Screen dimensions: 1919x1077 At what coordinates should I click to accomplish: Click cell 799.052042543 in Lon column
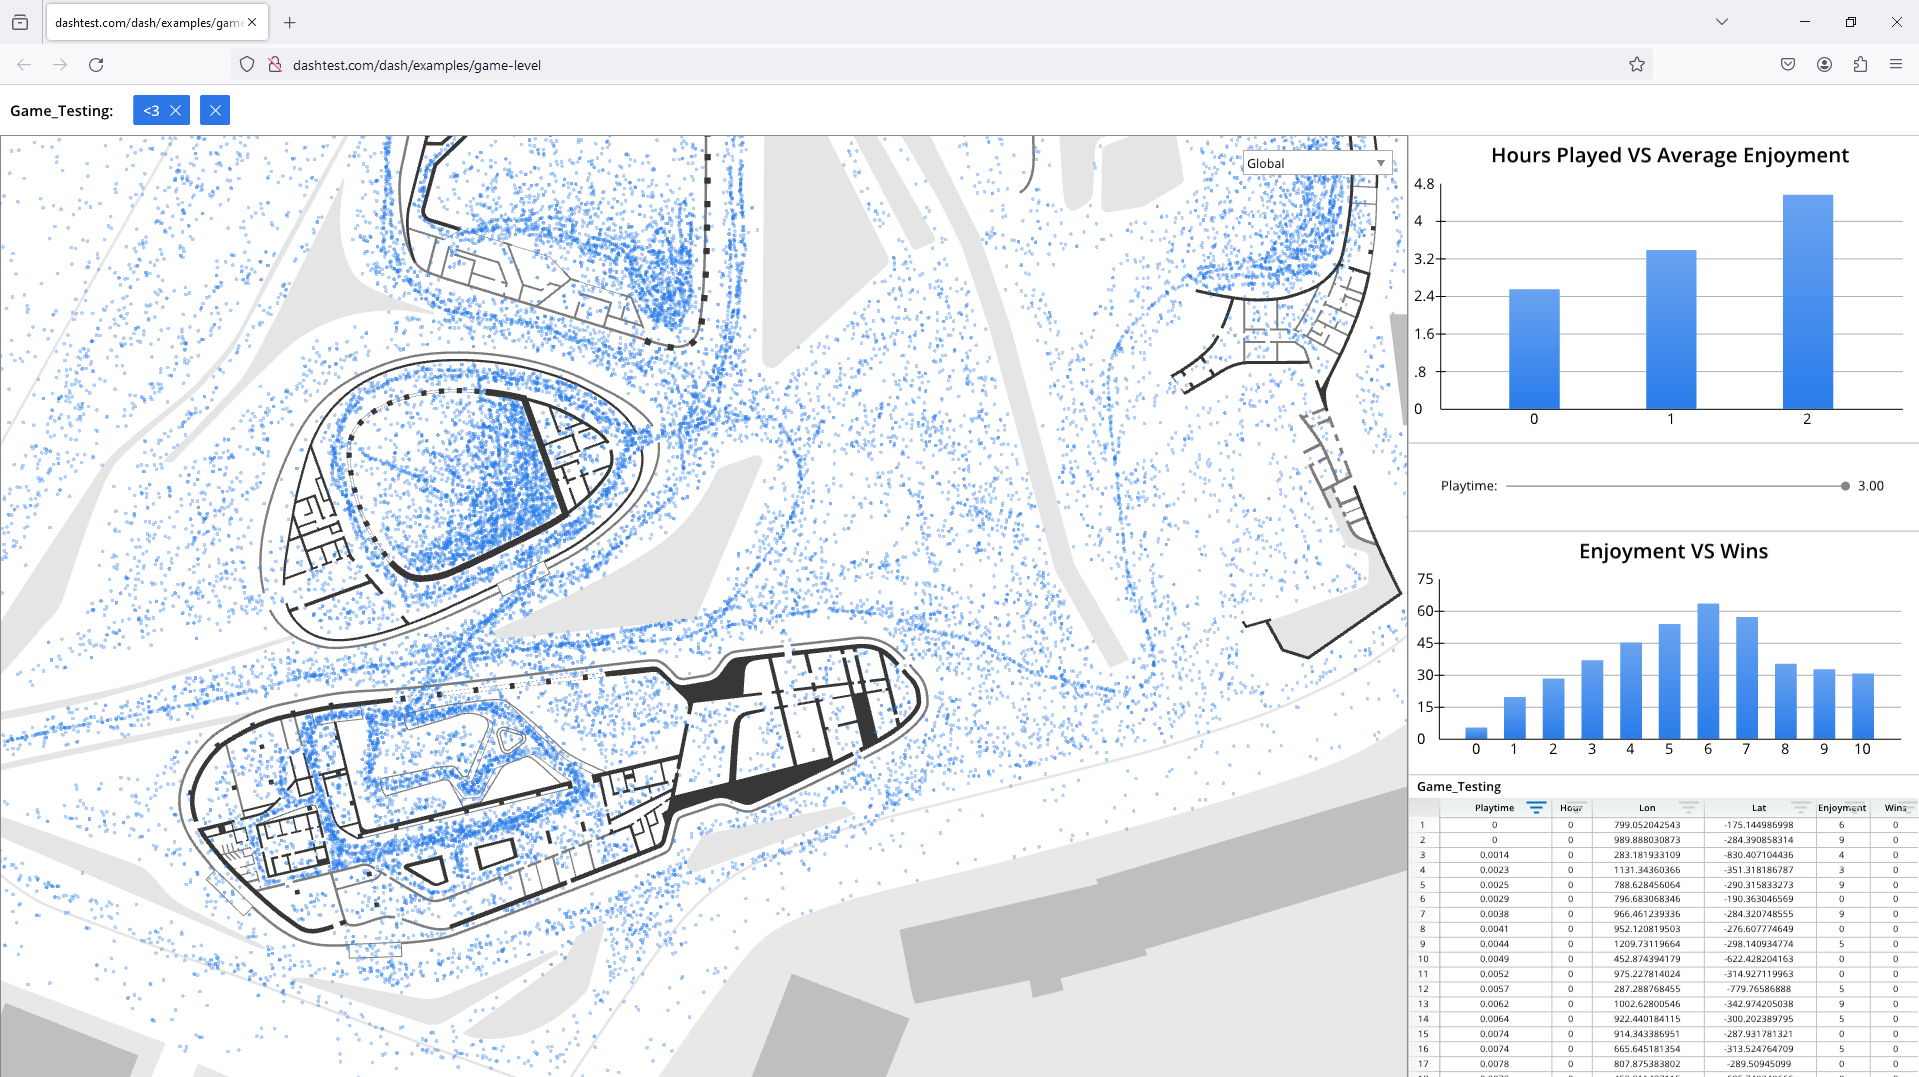(x=1647, y=825)
